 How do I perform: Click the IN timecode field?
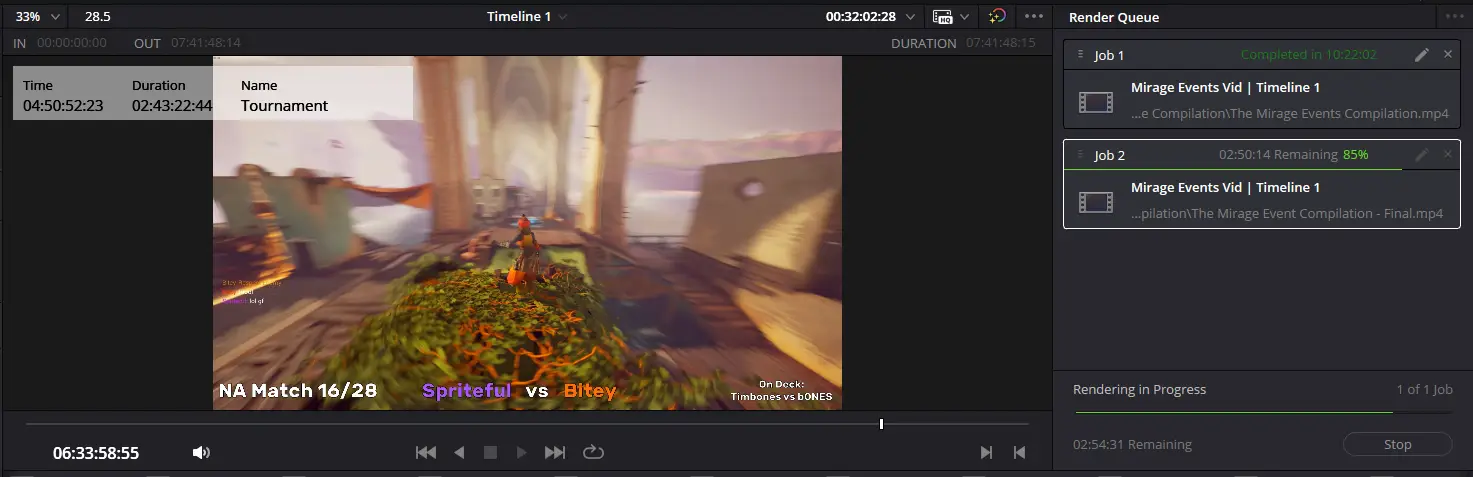(x=72, y=43)
